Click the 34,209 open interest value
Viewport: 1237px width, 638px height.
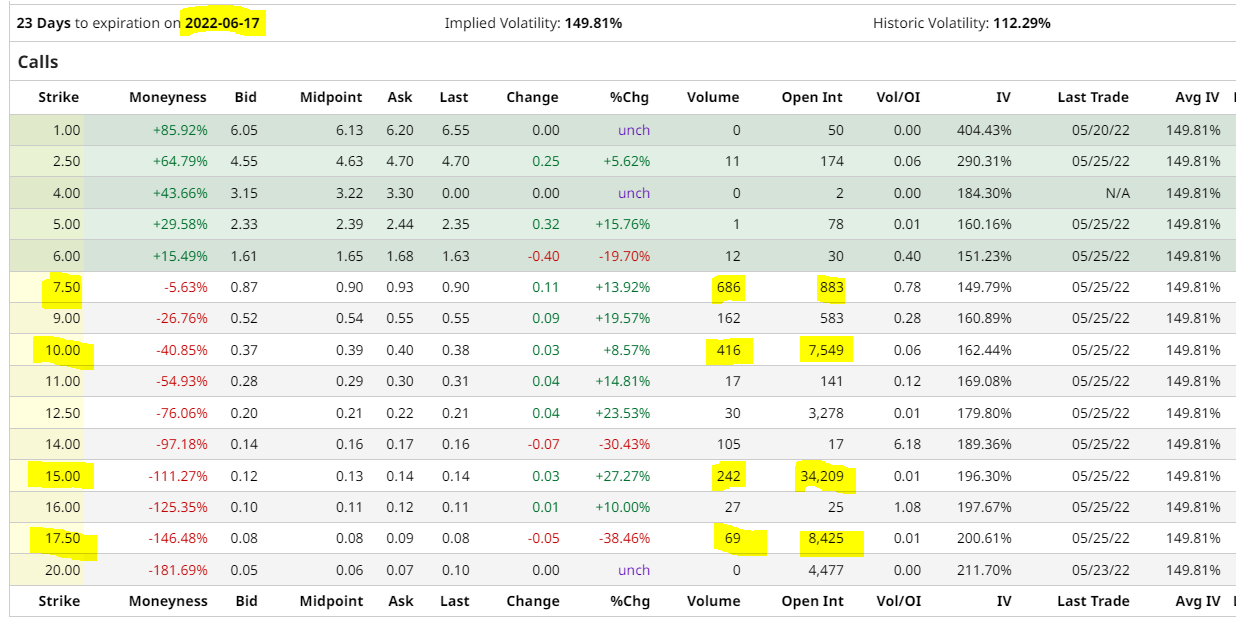point(821,476)
